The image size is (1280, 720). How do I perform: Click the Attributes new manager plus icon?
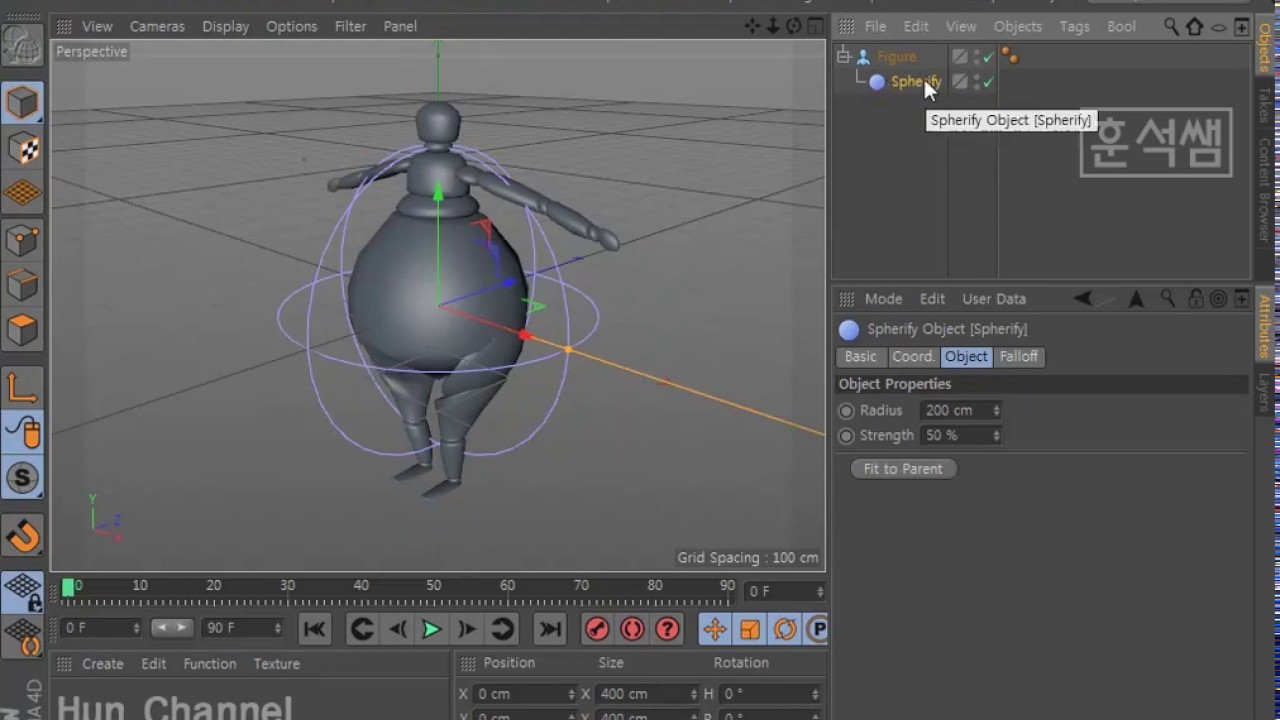1241,298
